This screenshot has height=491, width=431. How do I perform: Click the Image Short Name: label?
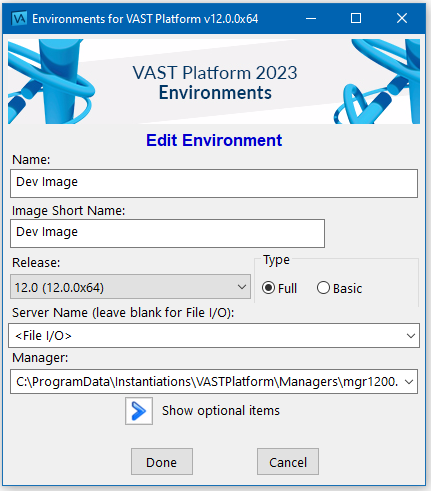[69, 211]
